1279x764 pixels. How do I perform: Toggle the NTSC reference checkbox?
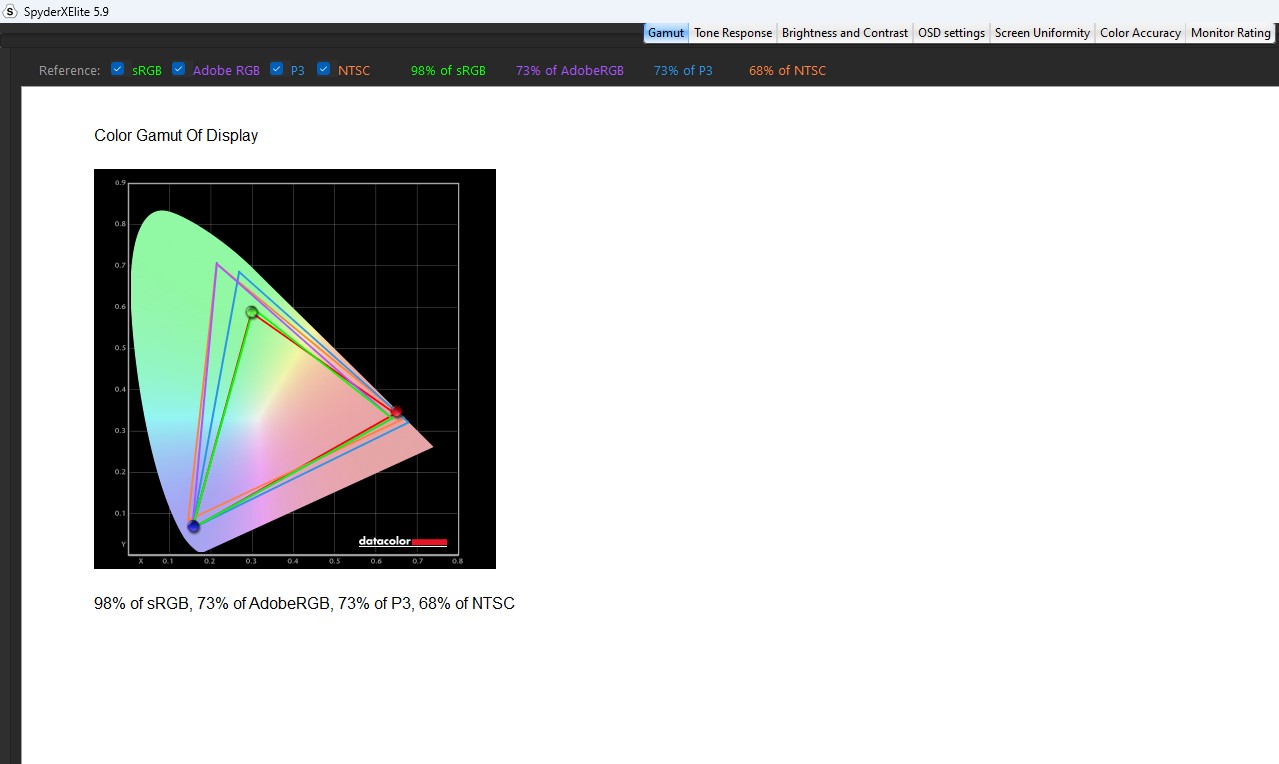click(x=323, y=69)
